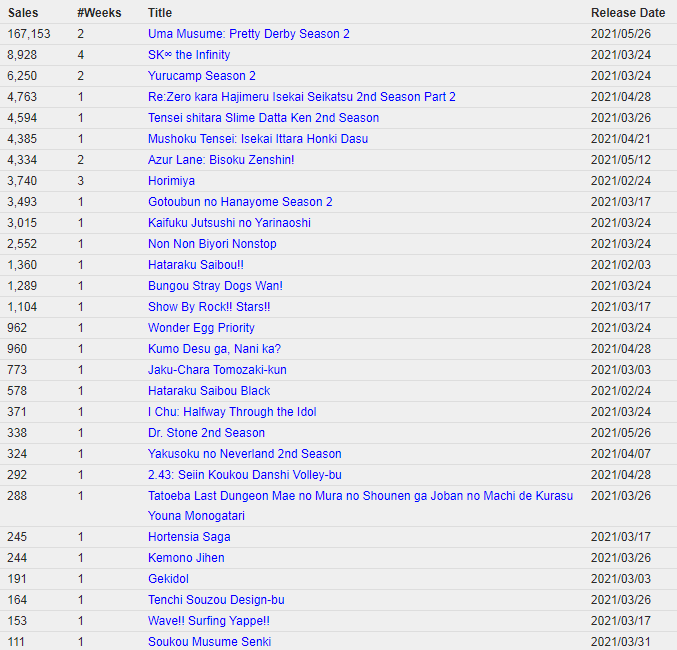This screenshot has width=677, height=650.
Task: Open I Chu: Halfway Through the Idol
Action: (x=232, y=412)
